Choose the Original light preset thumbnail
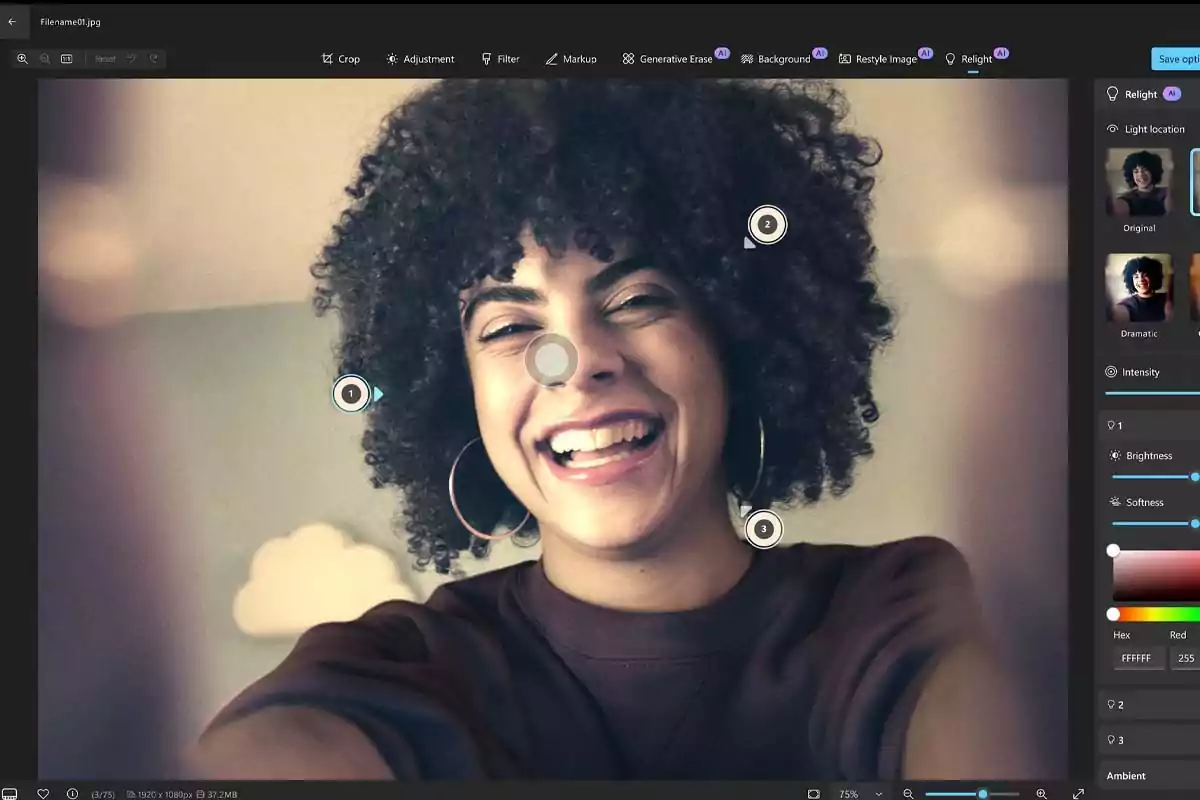 click(x=1139, y=183)
